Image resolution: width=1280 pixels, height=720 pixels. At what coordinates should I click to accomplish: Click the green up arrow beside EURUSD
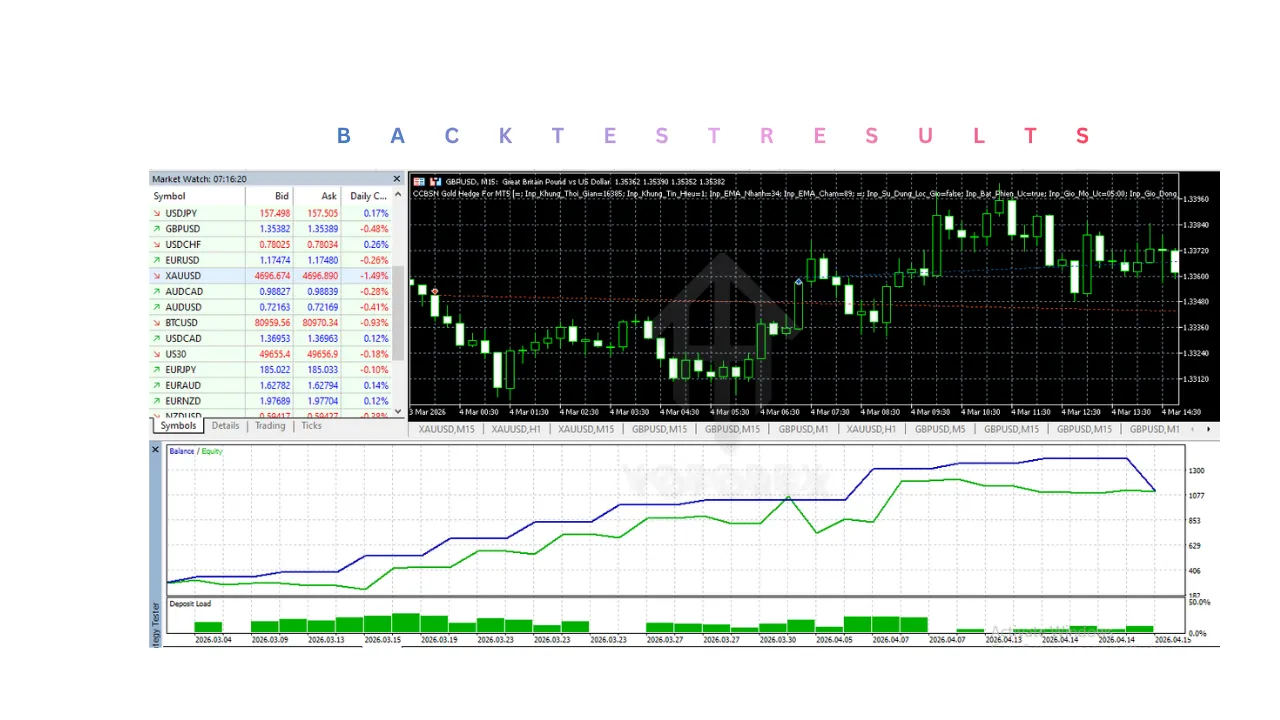coord(157,260)
